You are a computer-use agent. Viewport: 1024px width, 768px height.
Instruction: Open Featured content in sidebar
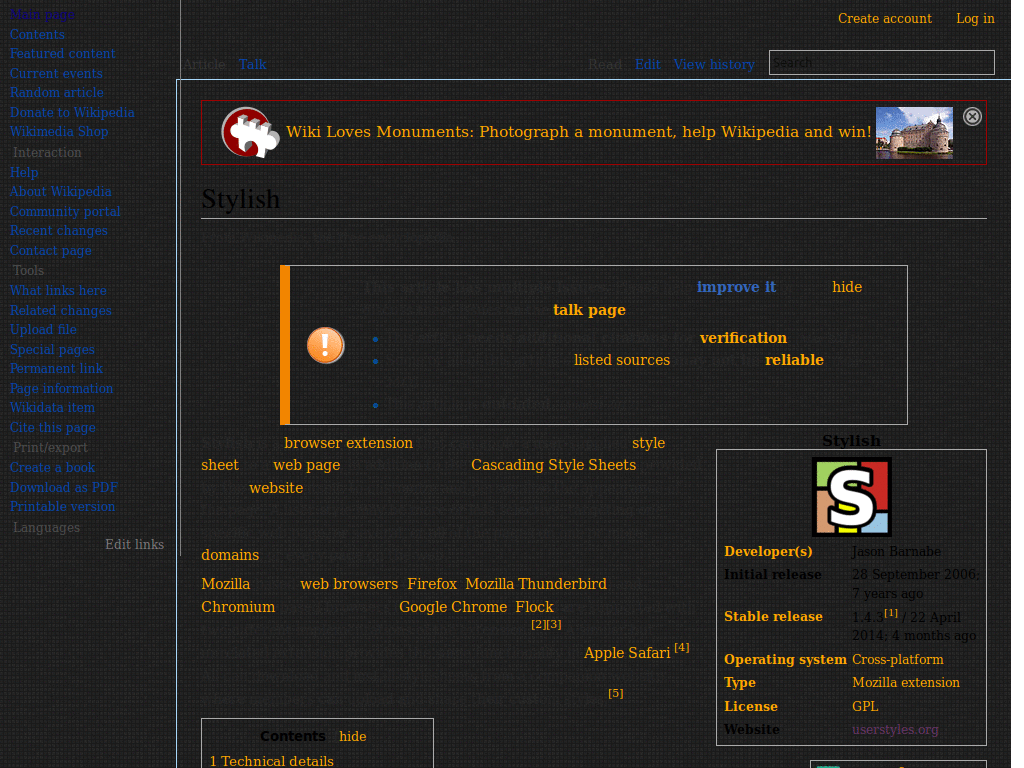(62, 54)
